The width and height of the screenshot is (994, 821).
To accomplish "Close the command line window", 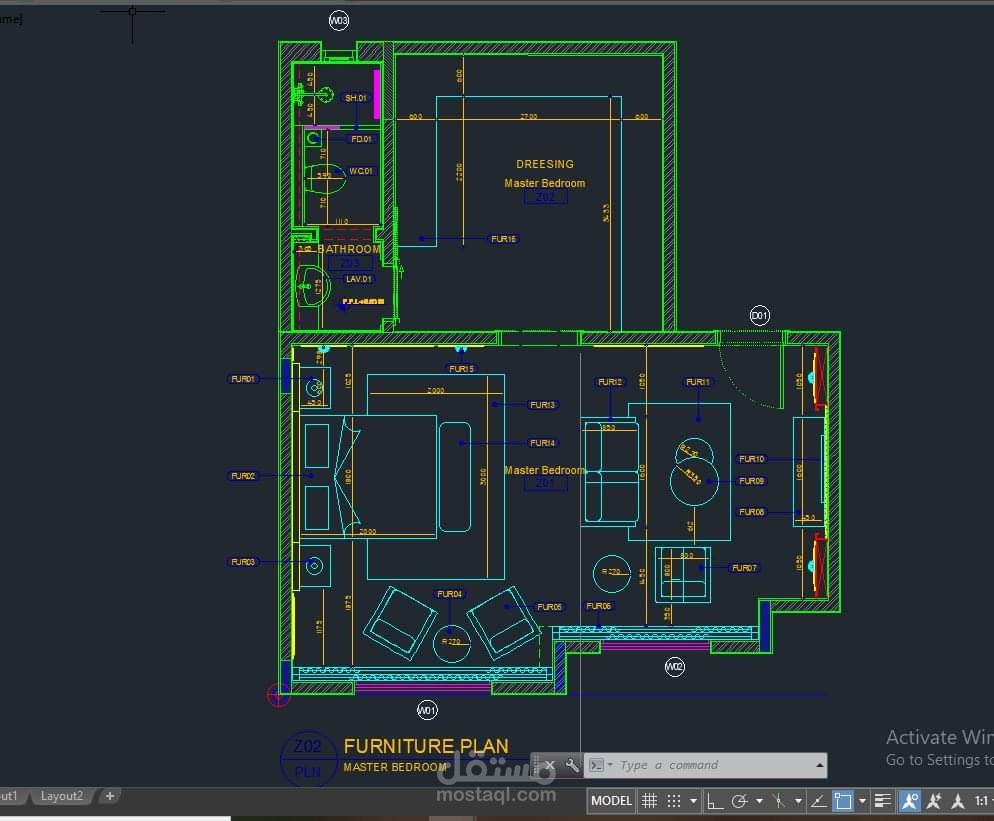I will pos(550,765).
